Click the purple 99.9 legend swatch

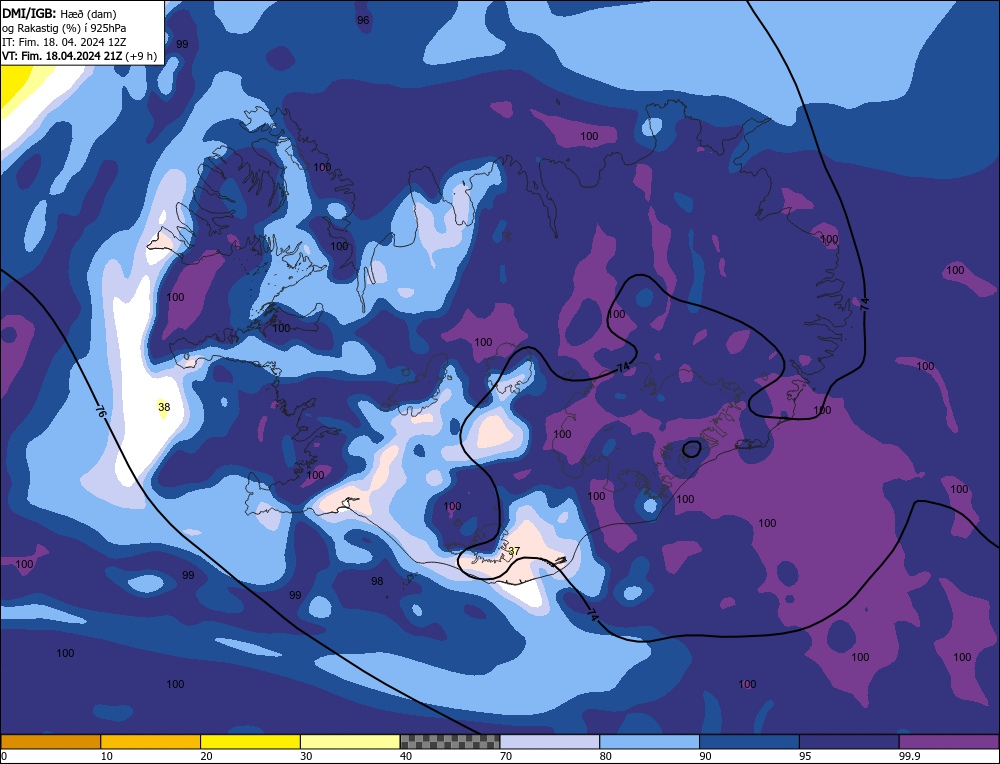[x=949, y=742]
